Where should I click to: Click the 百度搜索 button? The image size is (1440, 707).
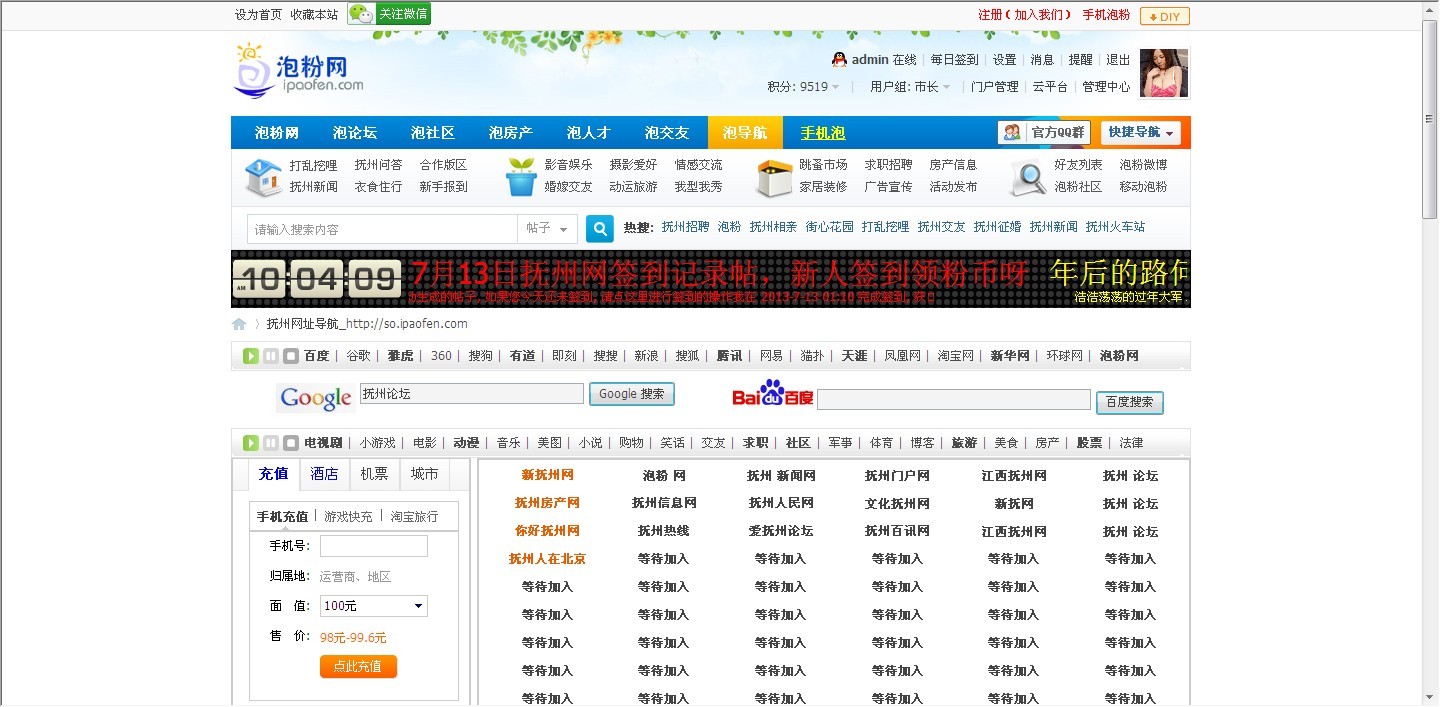[1130, 402]
